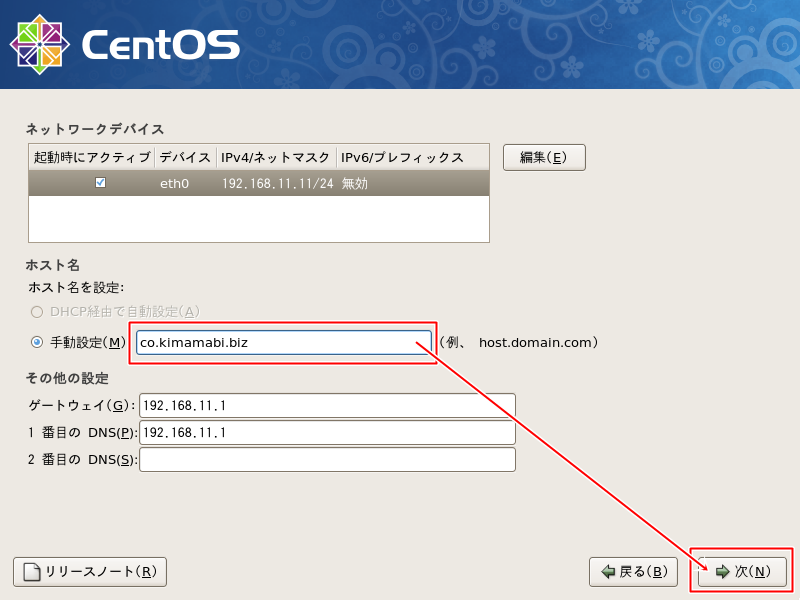Click the primary DNS input field
The height and width of the screenshot is (600, 800).
(x=327, y=432)
